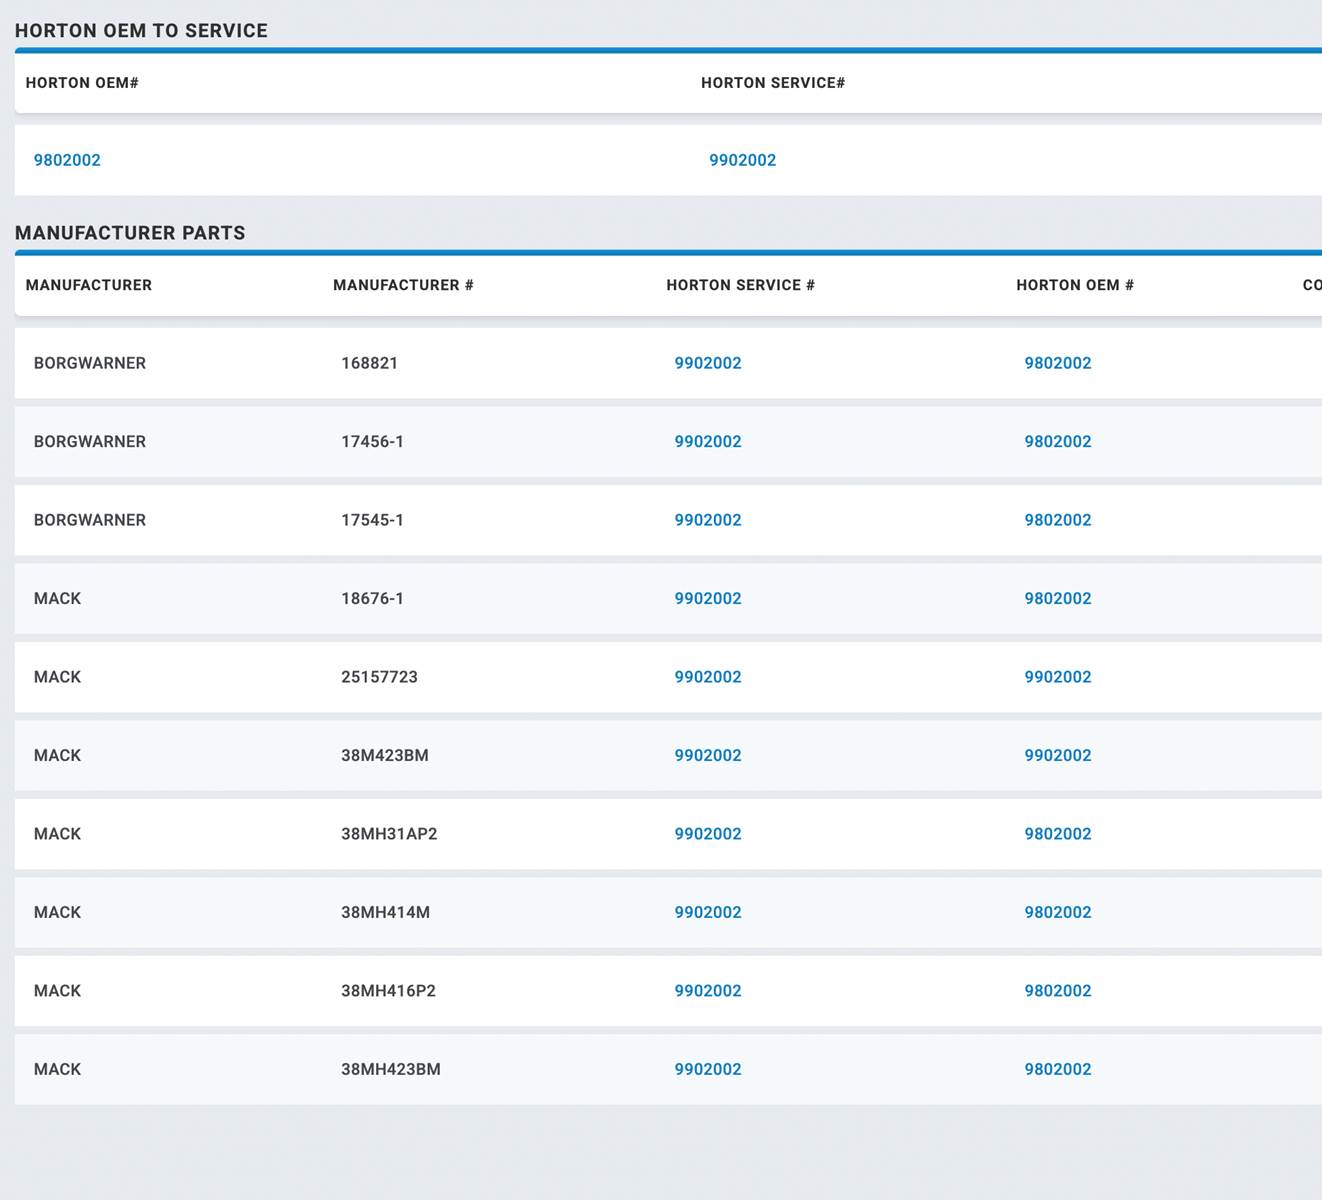The image size is (1322, 1200).
Task: Open OEM link for Mack 38MH31AP2
Action: [1057, 834]
